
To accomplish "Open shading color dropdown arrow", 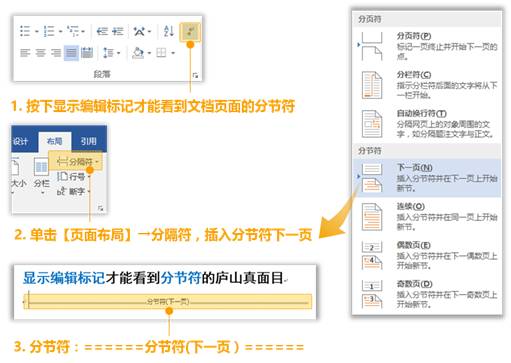I will [149, 53].
